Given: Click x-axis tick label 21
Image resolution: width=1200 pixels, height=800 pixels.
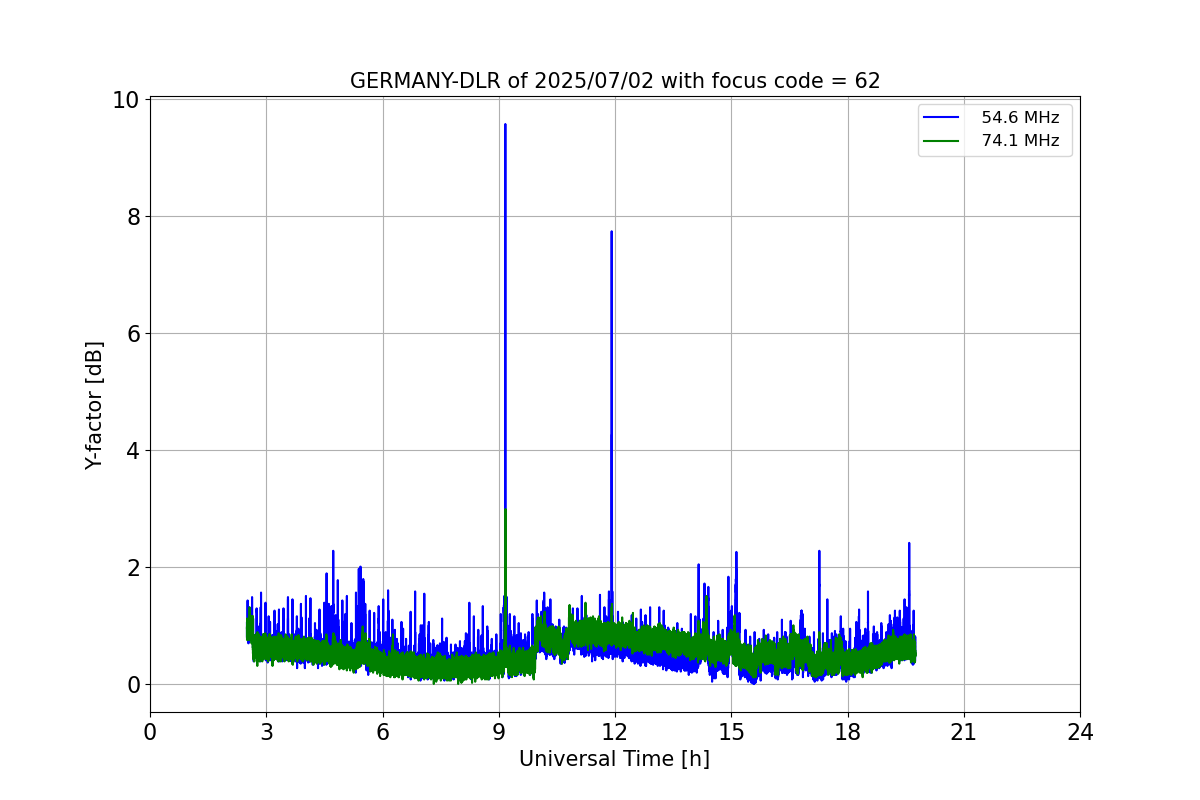Looking at the screenshot, I should pos(964,732).
